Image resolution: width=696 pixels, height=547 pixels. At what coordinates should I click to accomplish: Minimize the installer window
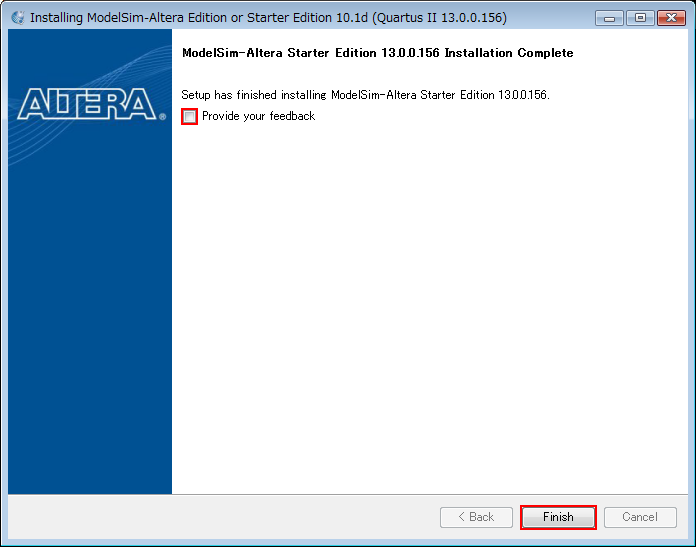[x=609, y=18]
